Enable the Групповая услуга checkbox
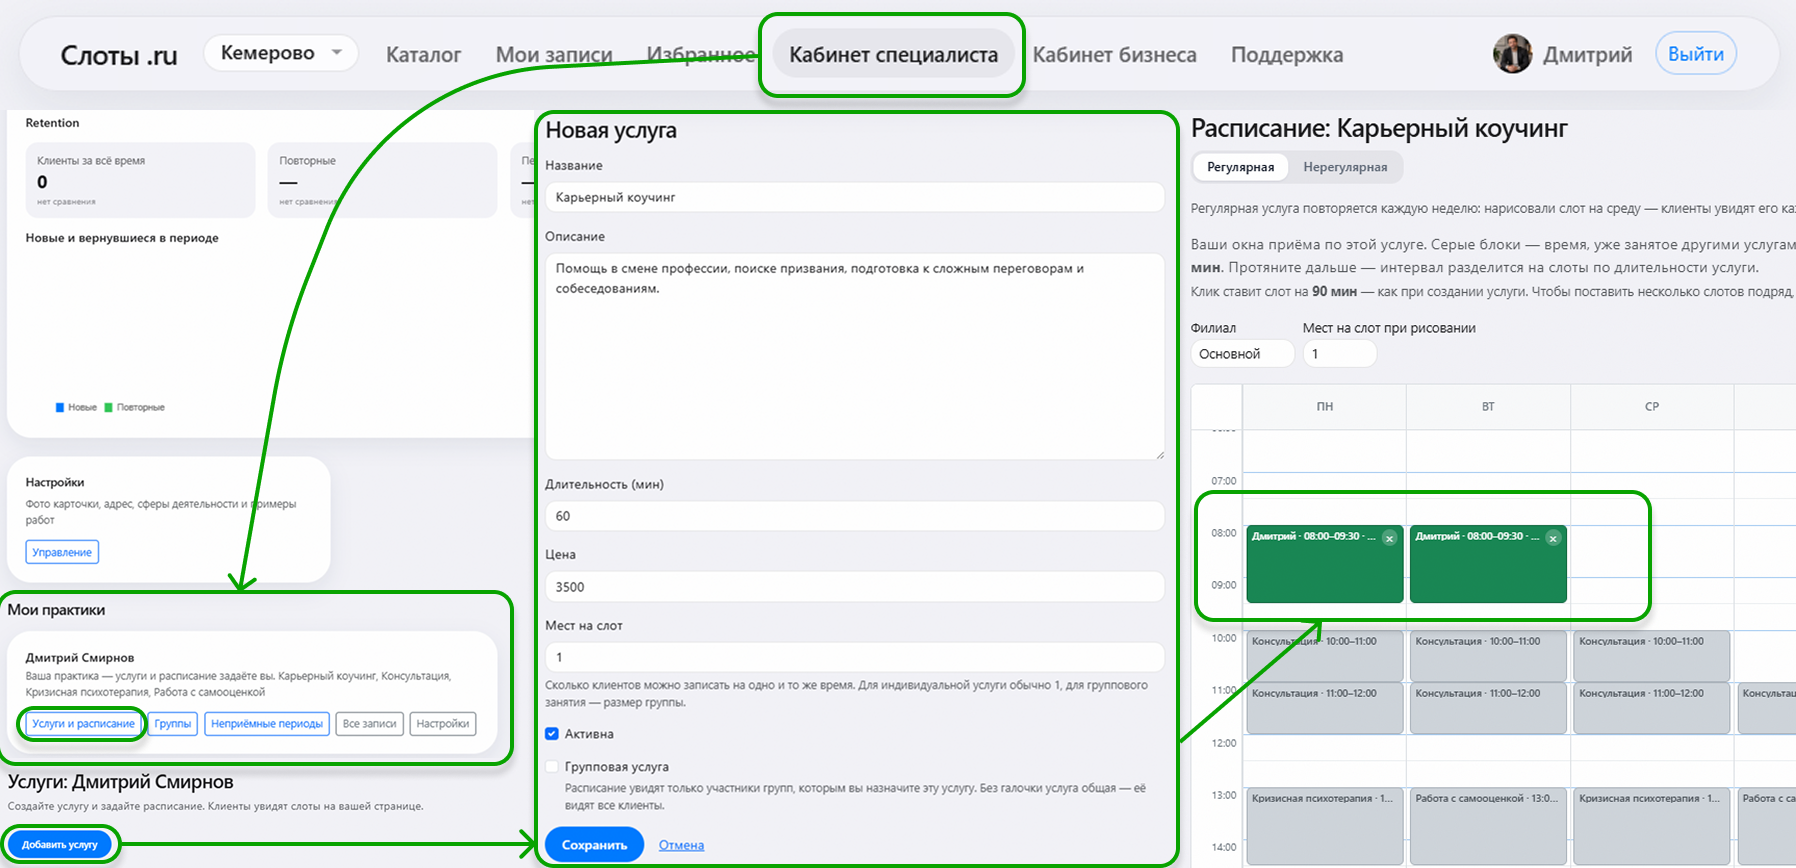The image size is (1796, 868). 552,767
